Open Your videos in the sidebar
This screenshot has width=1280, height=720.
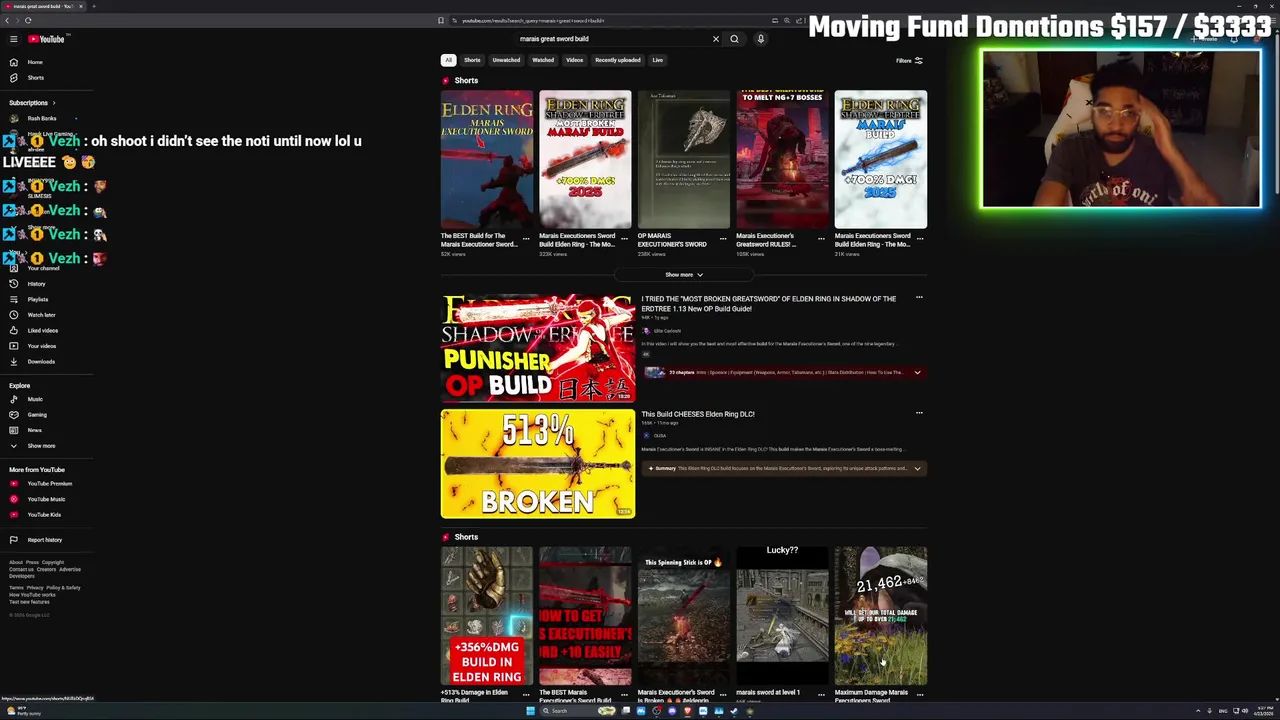(x=41, y=346)
